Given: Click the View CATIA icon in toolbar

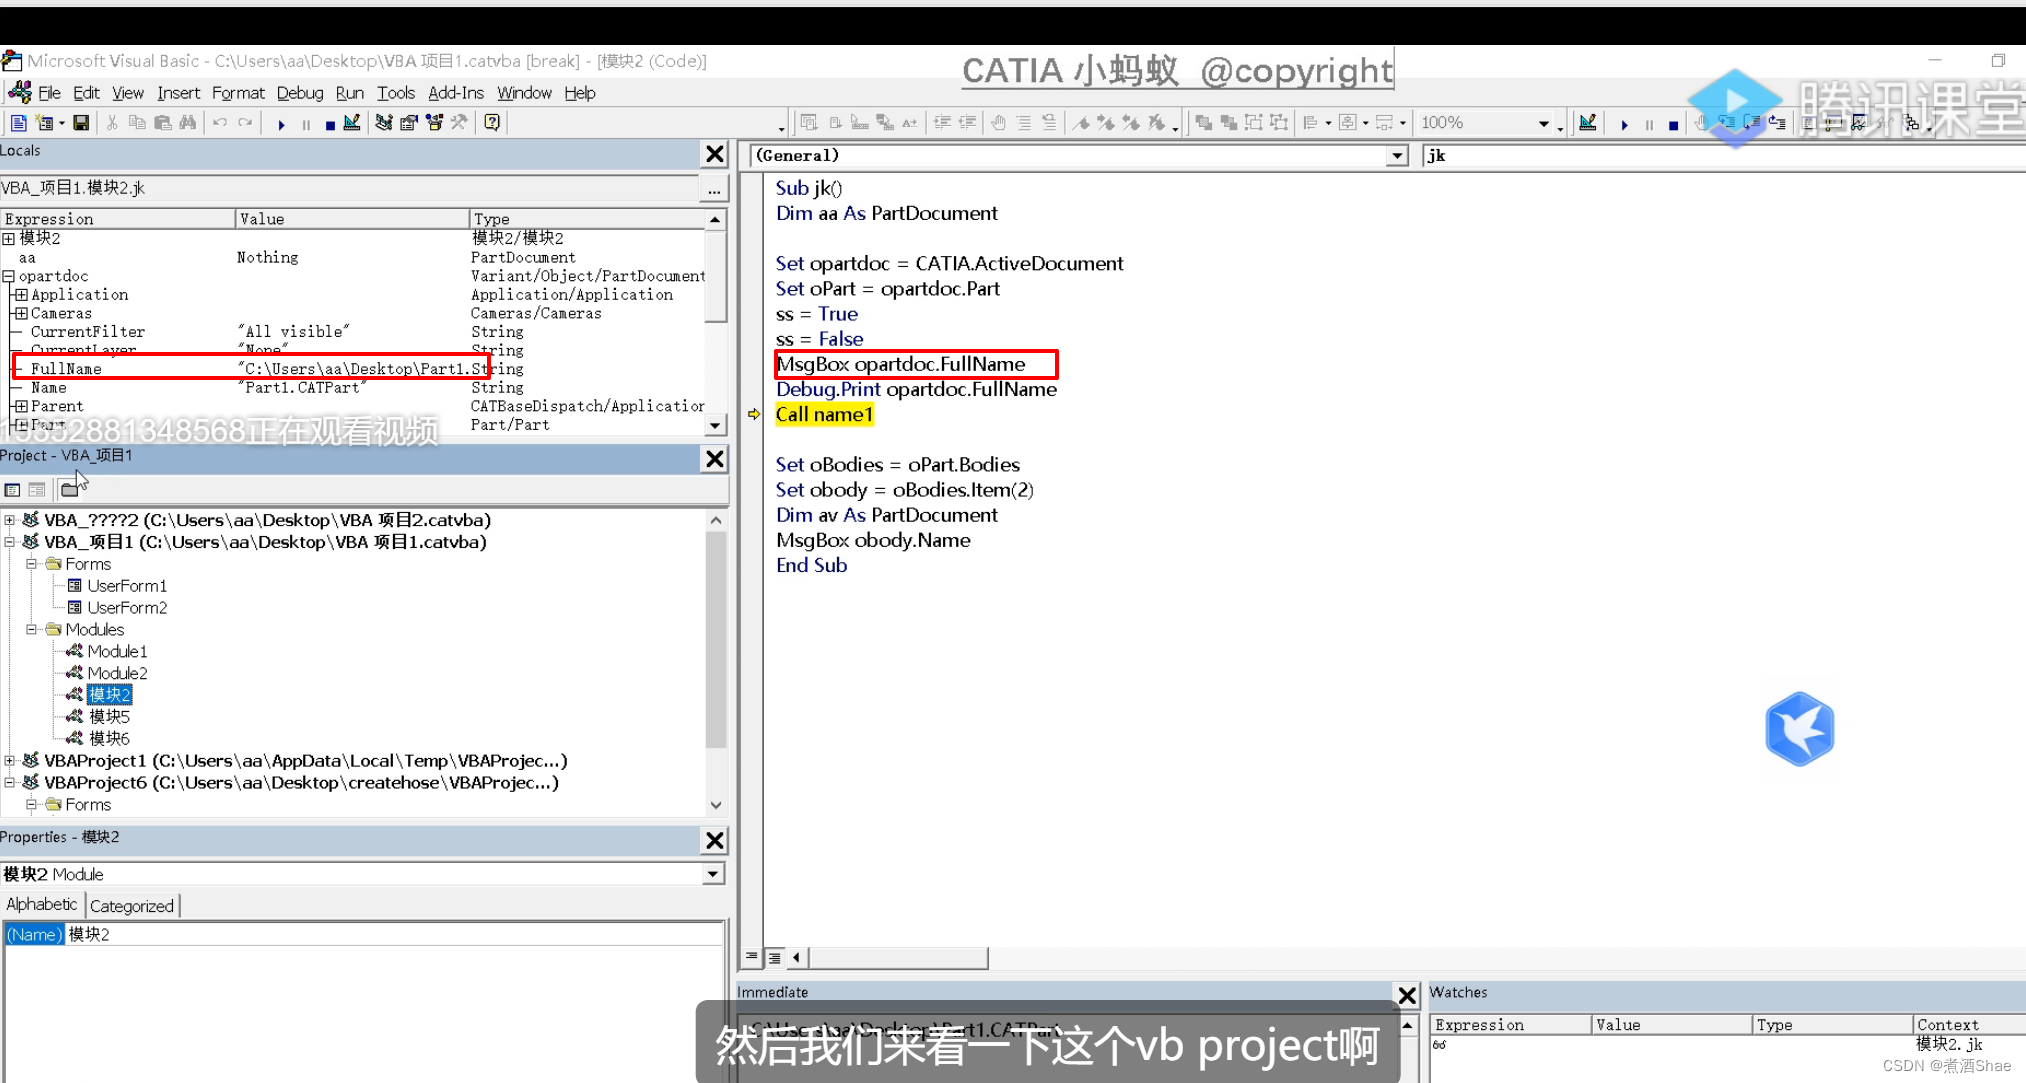Looking at the screenshot, I should (18, 123).
